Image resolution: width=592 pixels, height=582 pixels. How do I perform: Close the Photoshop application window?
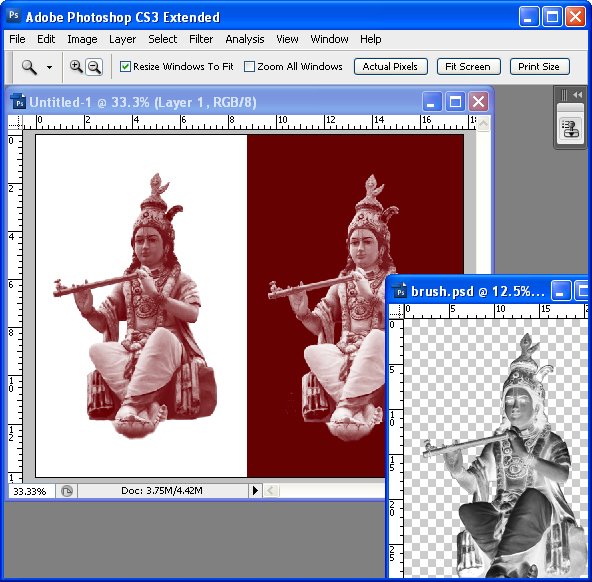[575, 17]
